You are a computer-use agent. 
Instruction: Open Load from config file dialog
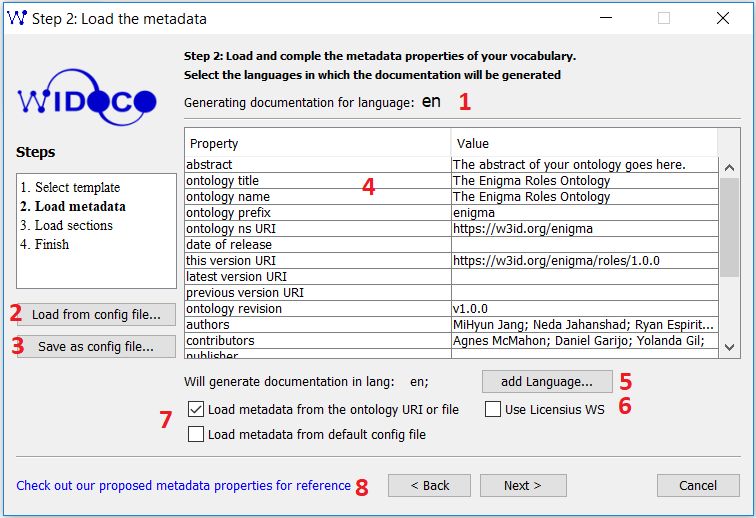coord(96,314)
